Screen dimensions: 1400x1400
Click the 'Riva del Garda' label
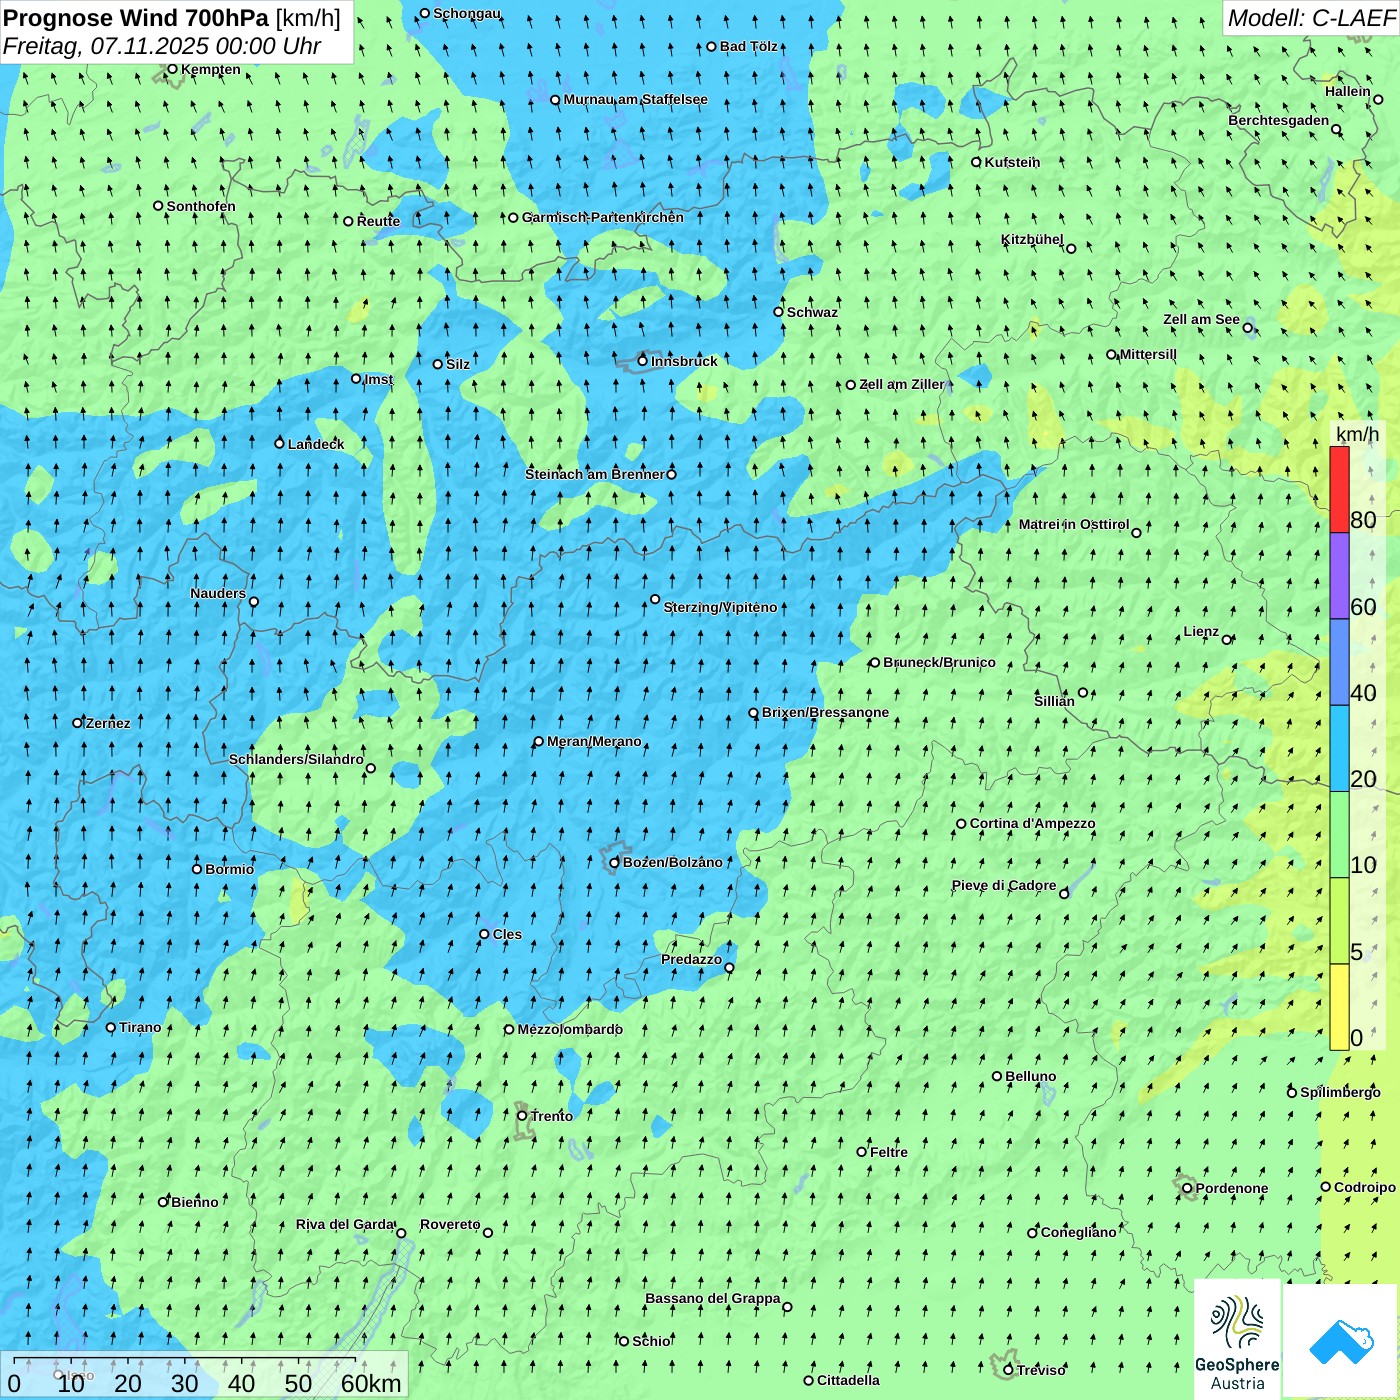coord(345,1224)
